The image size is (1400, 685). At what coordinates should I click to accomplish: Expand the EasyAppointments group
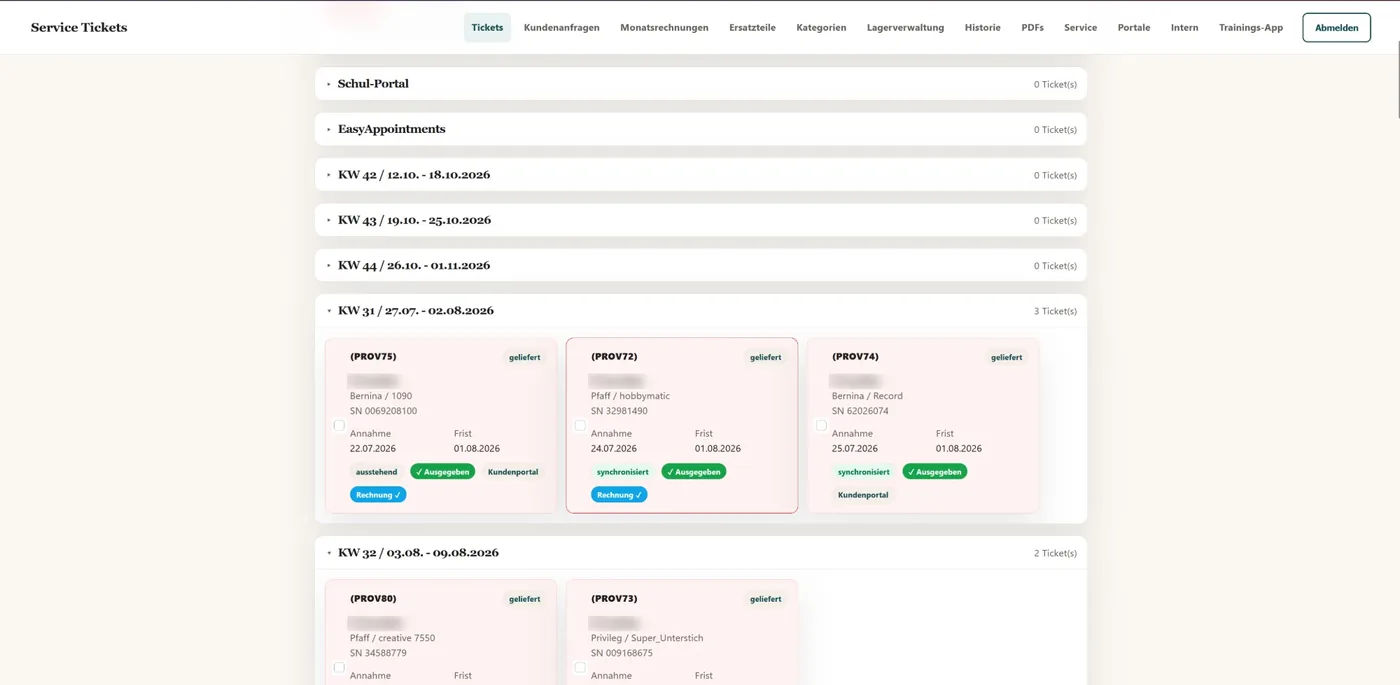pyautogui.click(x=700, y=129)
